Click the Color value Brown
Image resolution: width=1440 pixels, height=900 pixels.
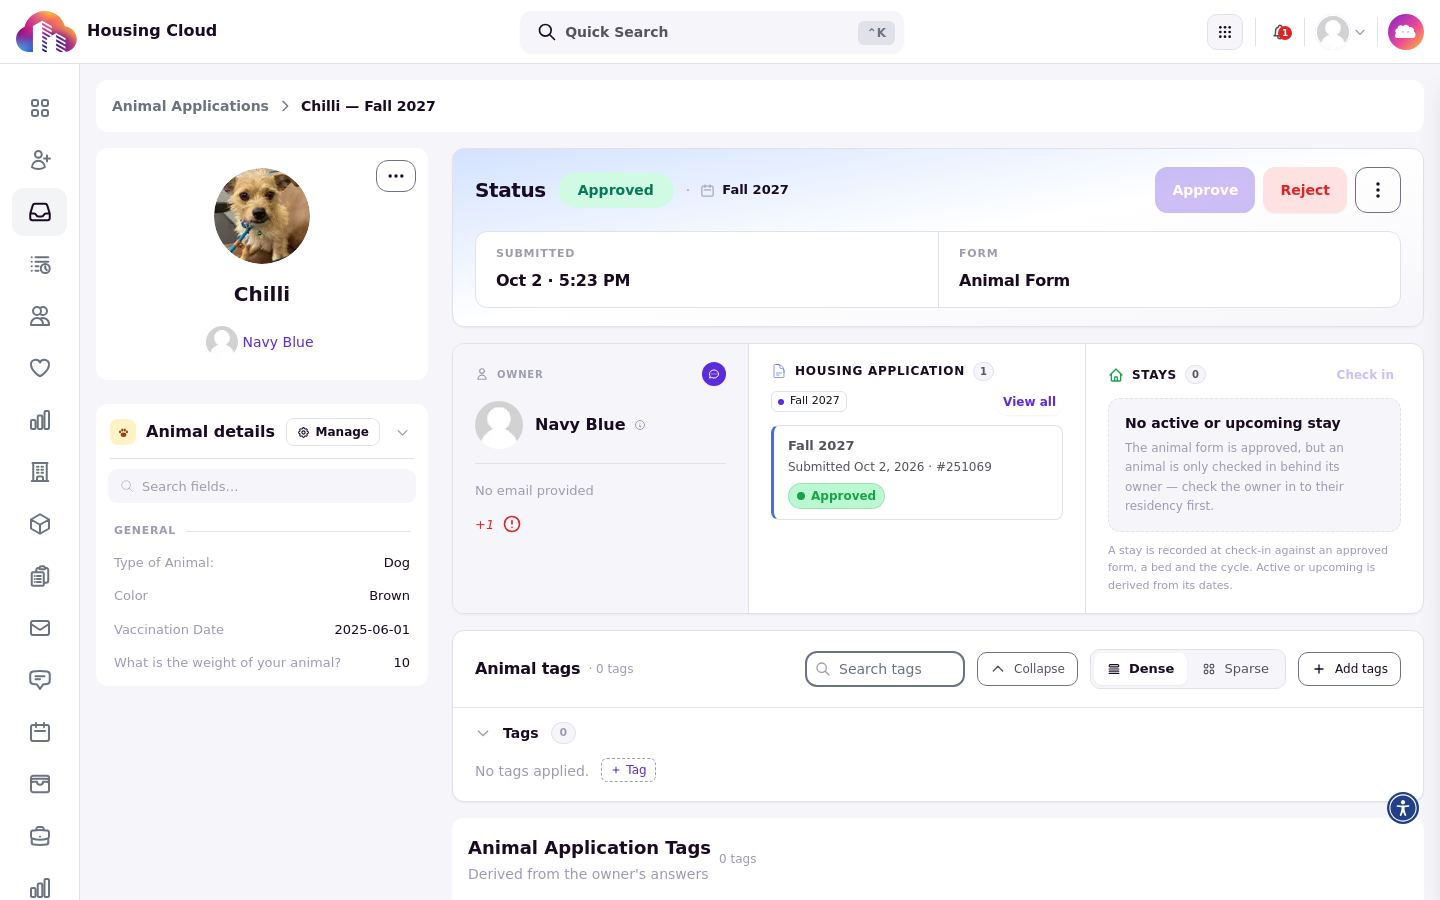pos(390,596)
